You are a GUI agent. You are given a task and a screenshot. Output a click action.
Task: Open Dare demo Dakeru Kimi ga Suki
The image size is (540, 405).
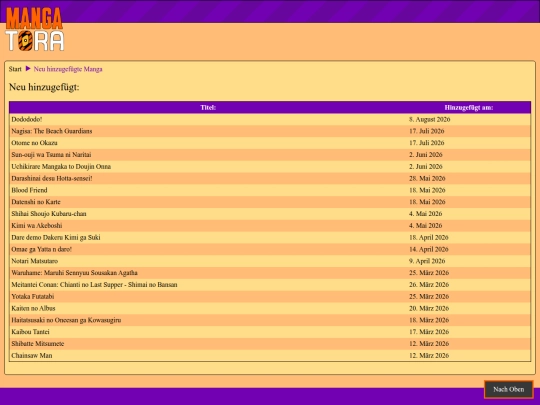(x=56, y=237)
